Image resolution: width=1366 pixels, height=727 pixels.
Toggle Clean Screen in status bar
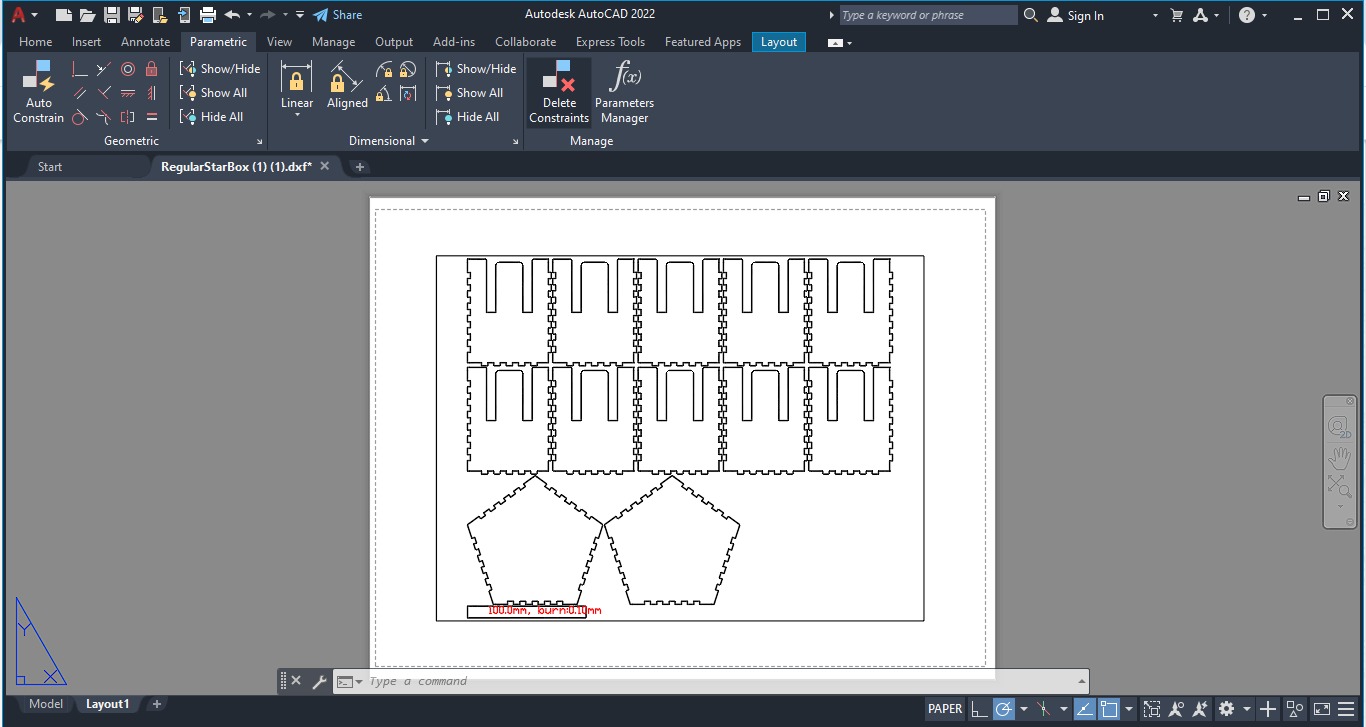tap(1322, 709)
